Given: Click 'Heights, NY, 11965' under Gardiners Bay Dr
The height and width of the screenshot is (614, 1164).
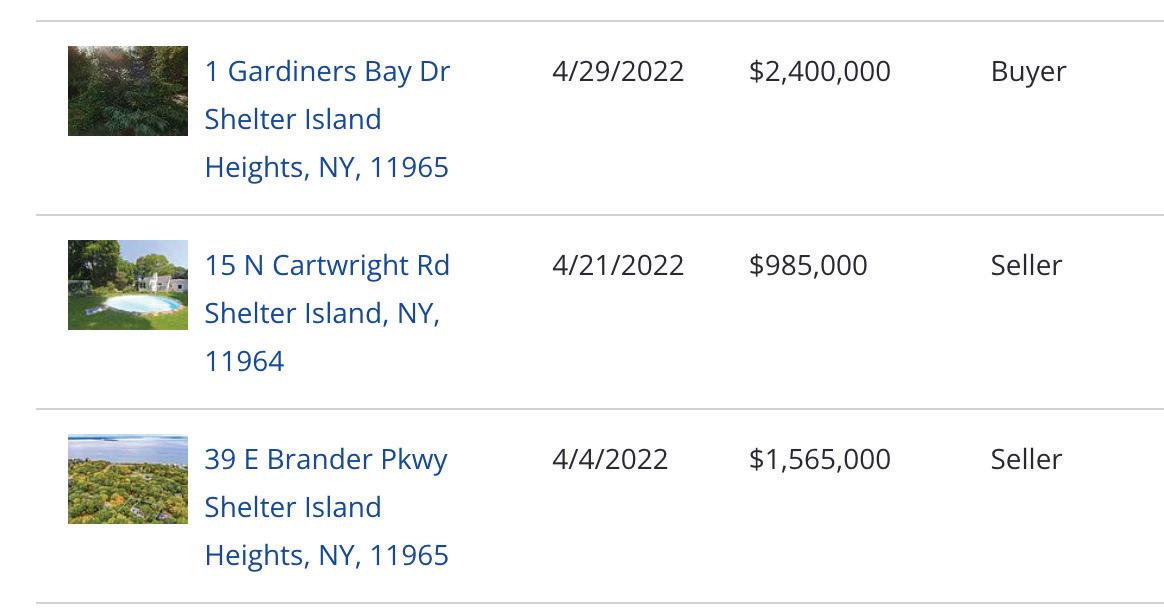Looking at the screenshot, I should coord(327,168).
